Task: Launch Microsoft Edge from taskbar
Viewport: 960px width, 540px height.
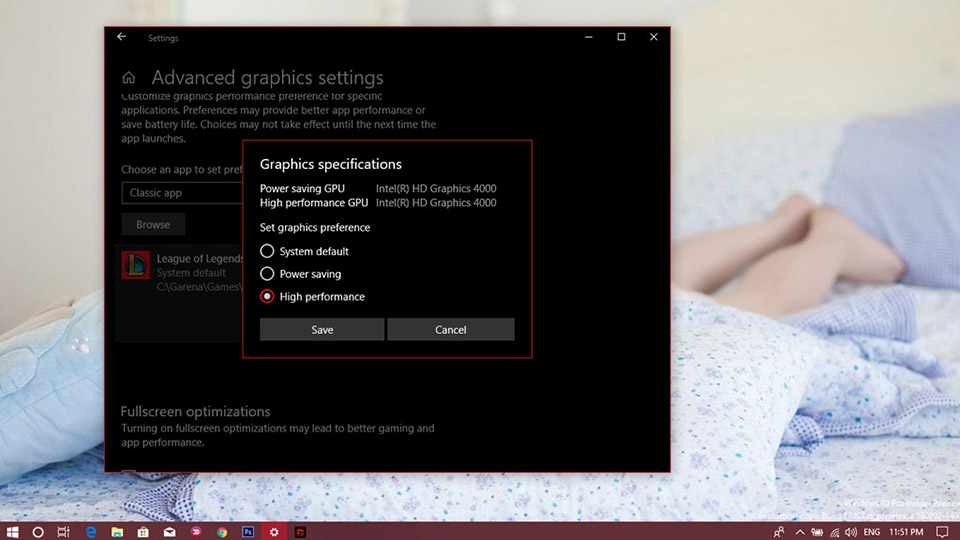Action: (x=91, y=532)
